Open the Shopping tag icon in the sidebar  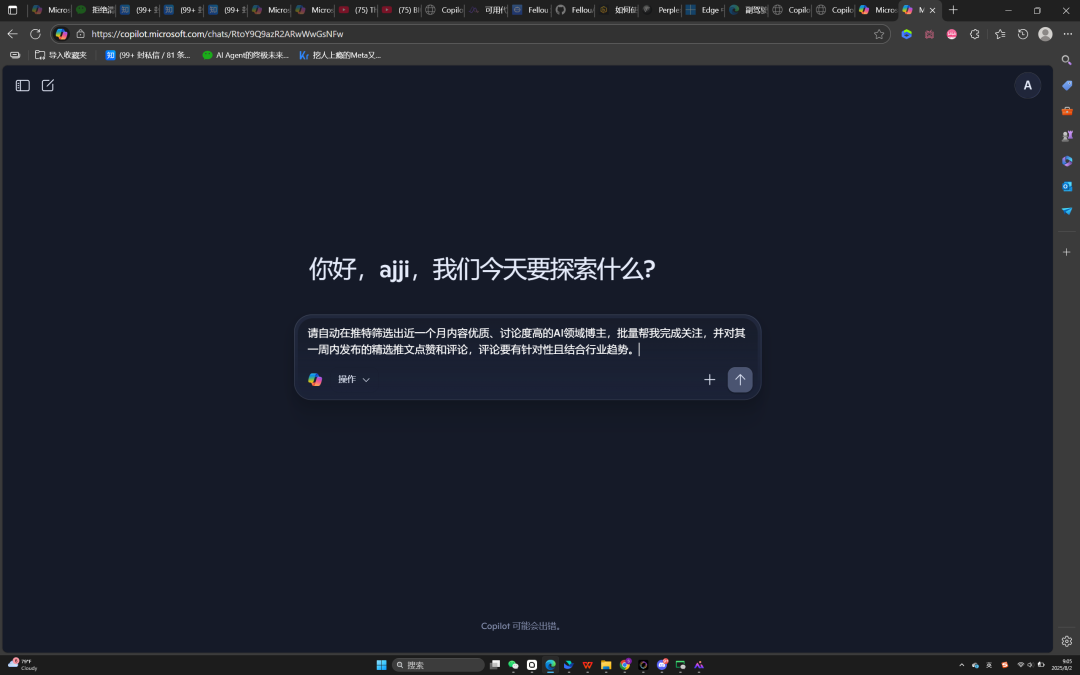[1066, 85]
